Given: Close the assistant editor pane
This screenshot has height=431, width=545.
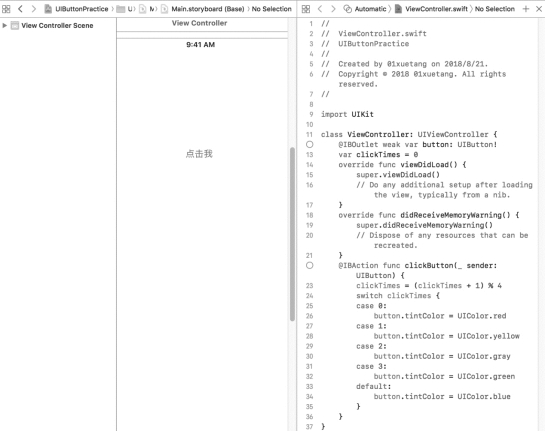Looking at the screenshot, I should [539, 9].
